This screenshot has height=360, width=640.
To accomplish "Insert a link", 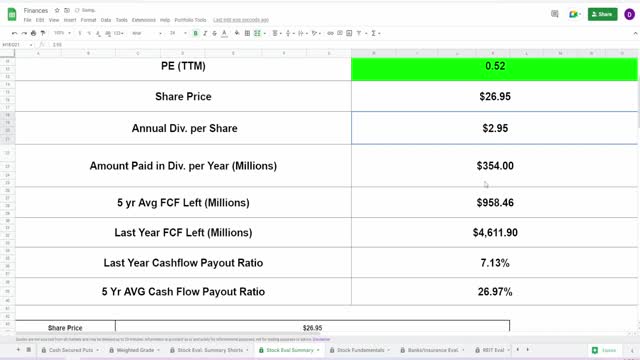I will [330, 33].
